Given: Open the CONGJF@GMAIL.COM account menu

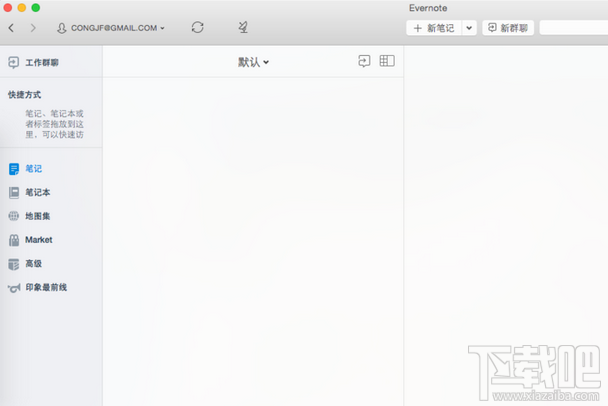Looking at the screenshot, I should coord(111,28).
